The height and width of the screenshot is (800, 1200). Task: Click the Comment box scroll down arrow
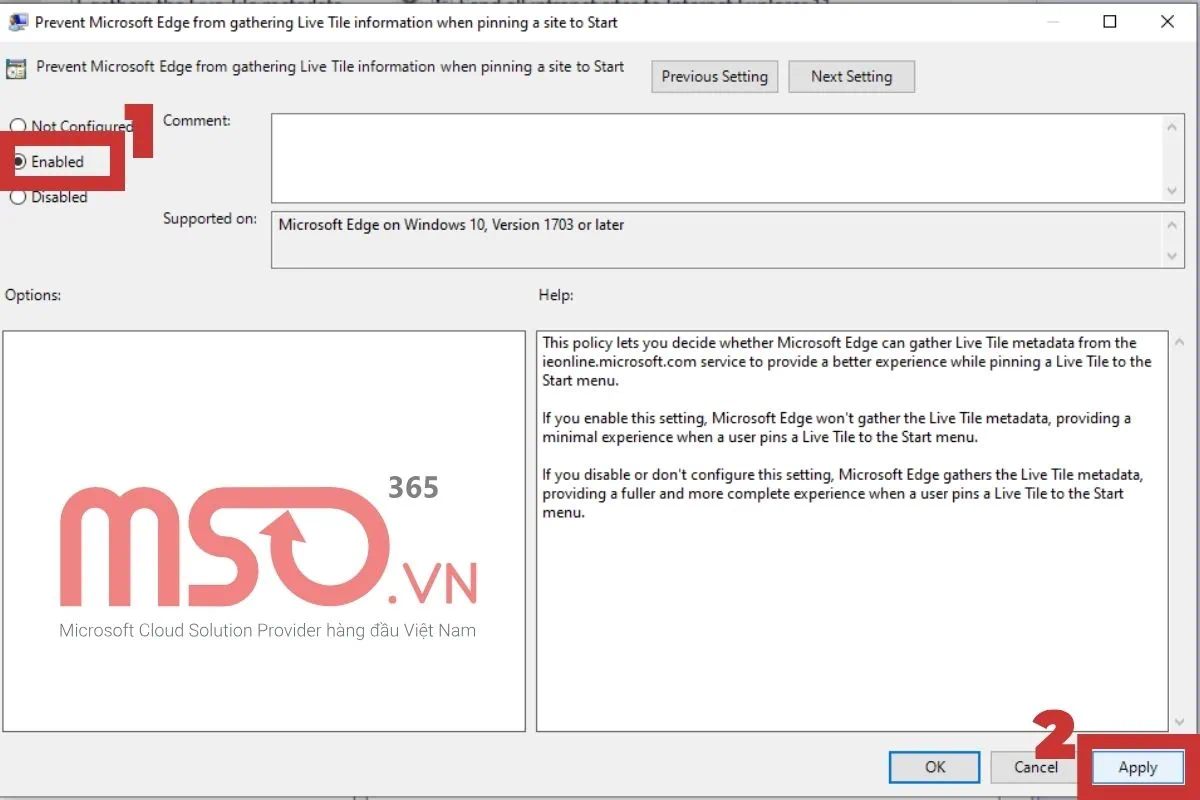tap(1173, 190)
